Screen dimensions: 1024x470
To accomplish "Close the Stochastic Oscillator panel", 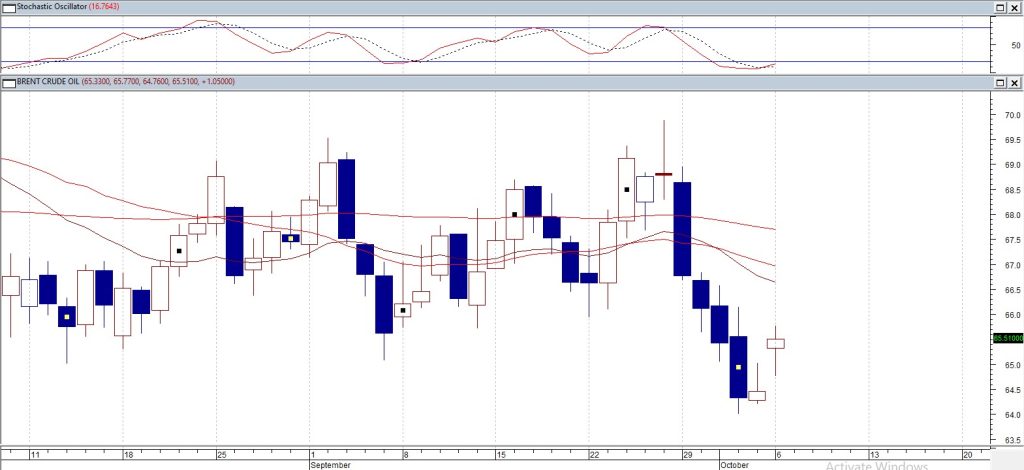I will pyautogui.click(x=1014, y=7).
